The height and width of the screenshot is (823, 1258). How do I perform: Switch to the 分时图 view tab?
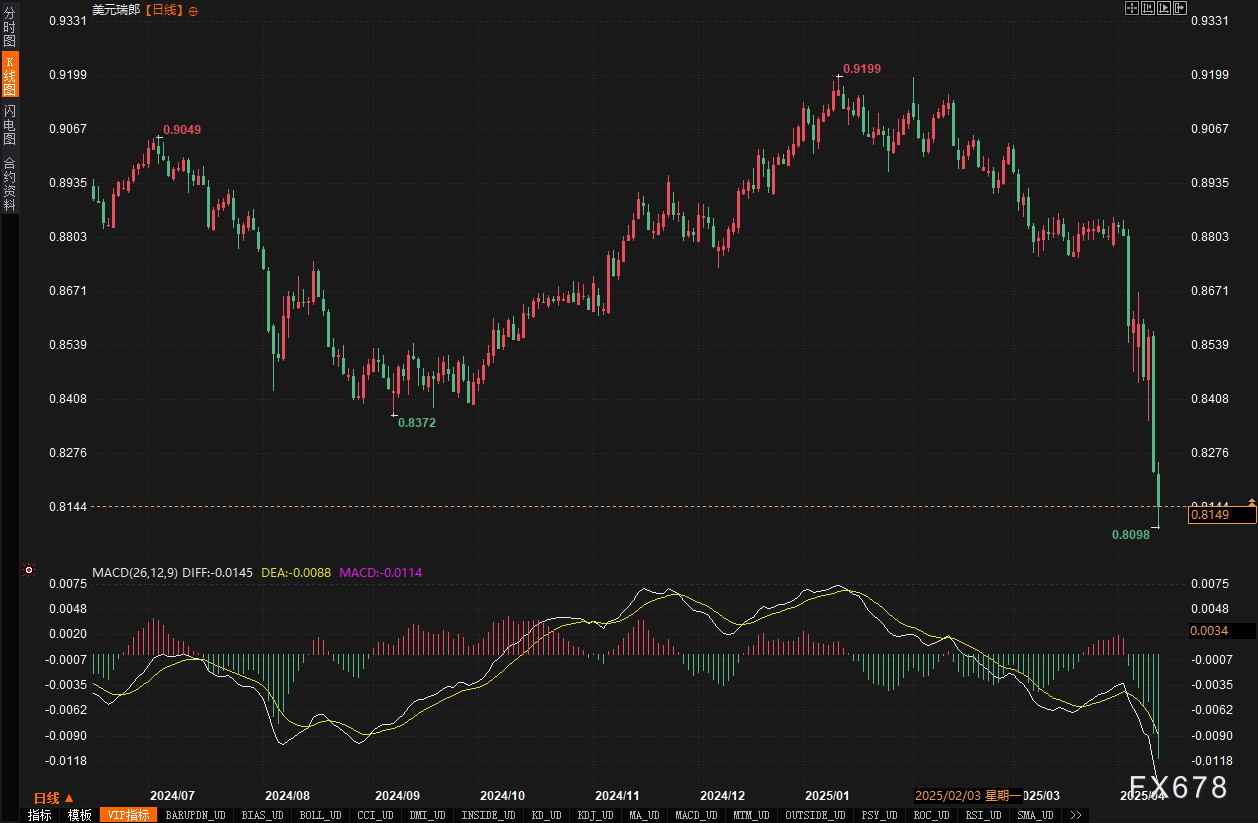[10, 27]
